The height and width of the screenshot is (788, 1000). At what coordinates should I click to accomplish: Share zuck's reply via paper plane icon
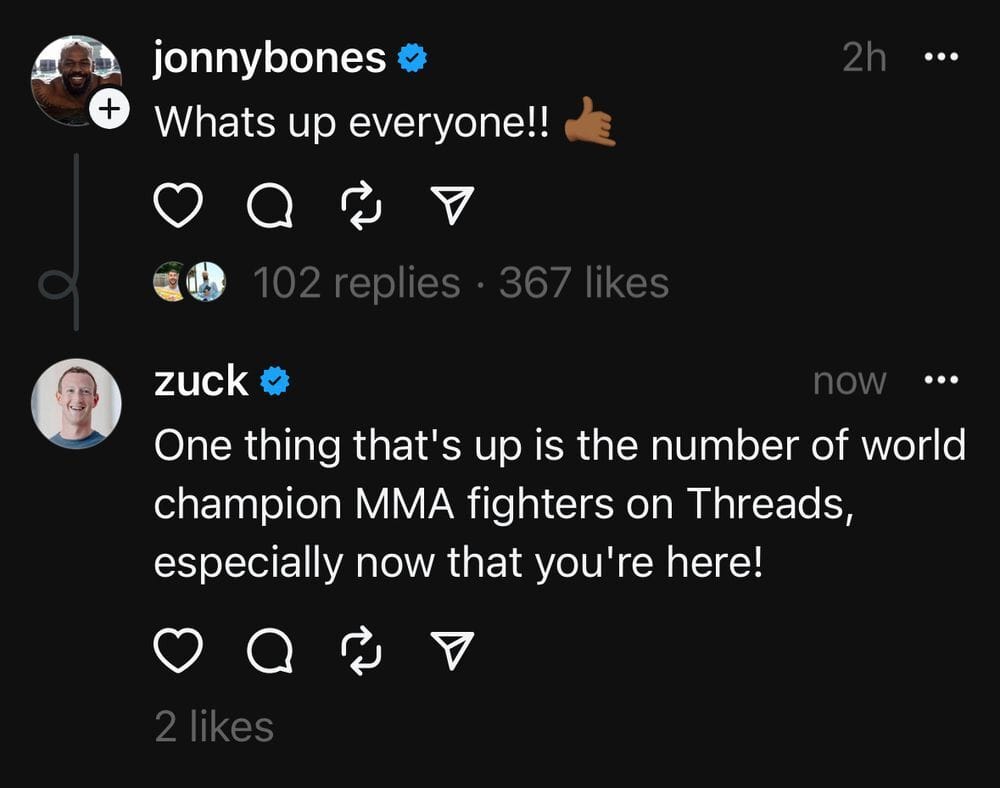pos(452,650)
